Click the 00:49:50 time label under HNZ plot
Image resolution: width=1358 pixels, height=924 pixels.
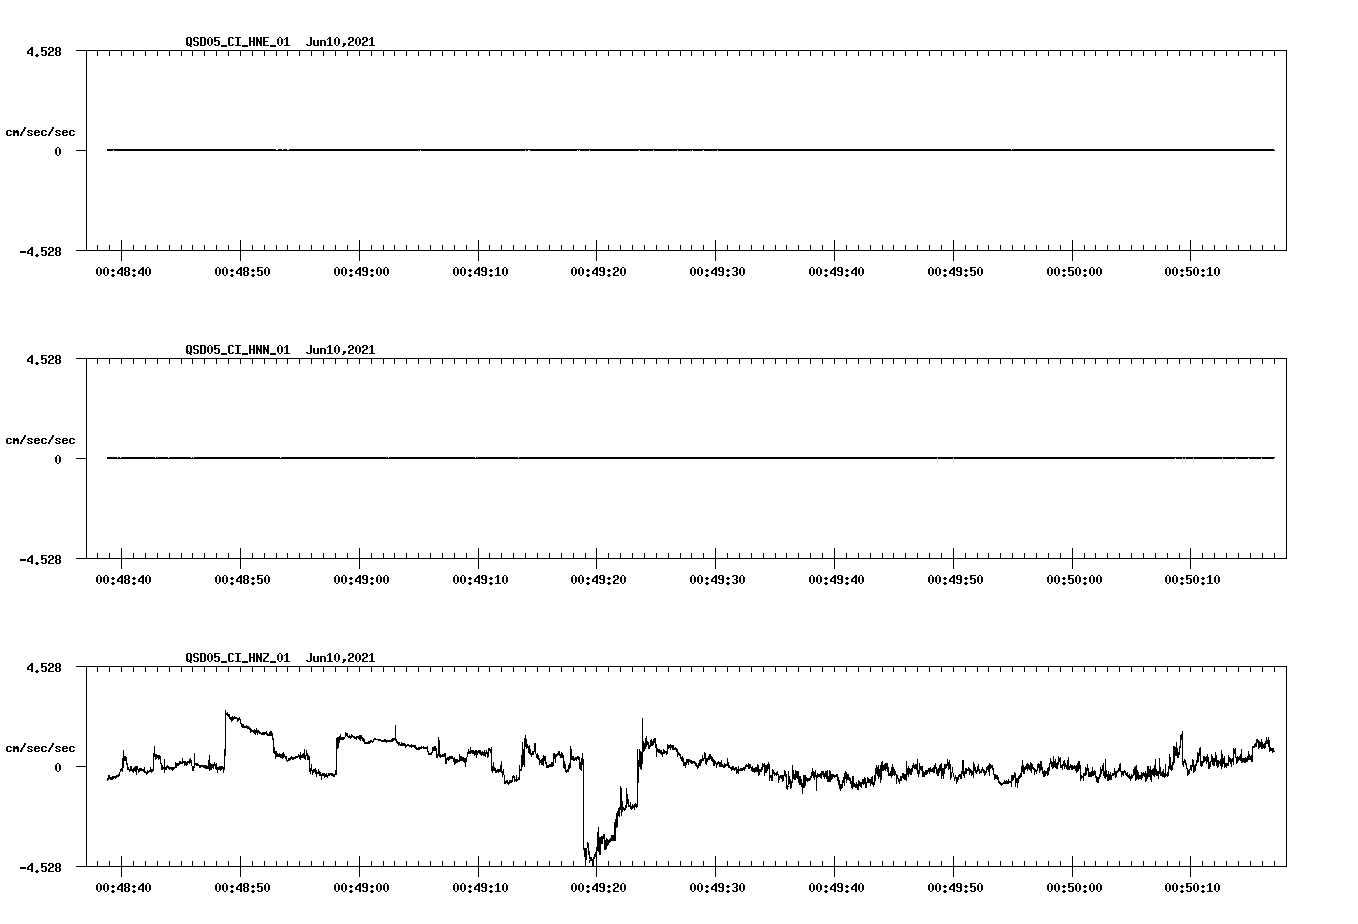tap(955, 887)
